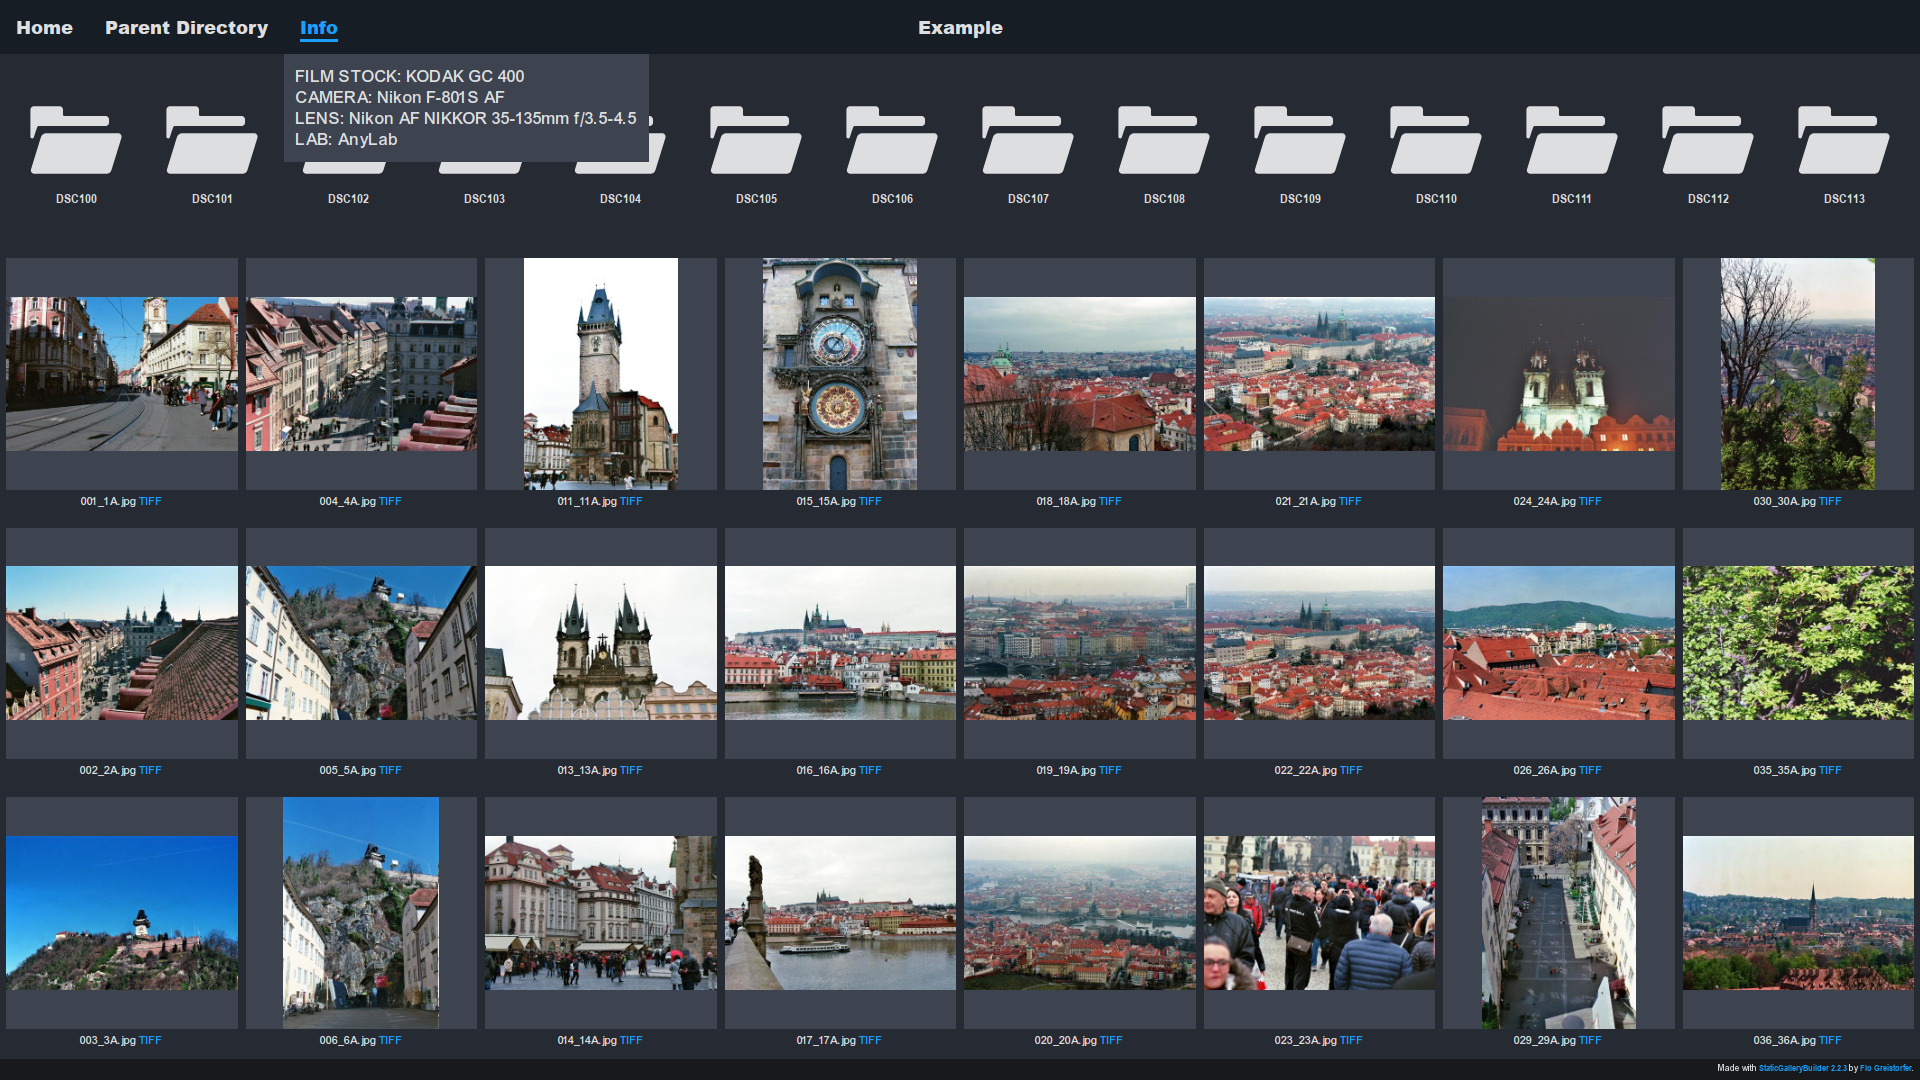Go to Home in navigation bar
Screen dimensions: 1920x1080
tap(44, 28)
